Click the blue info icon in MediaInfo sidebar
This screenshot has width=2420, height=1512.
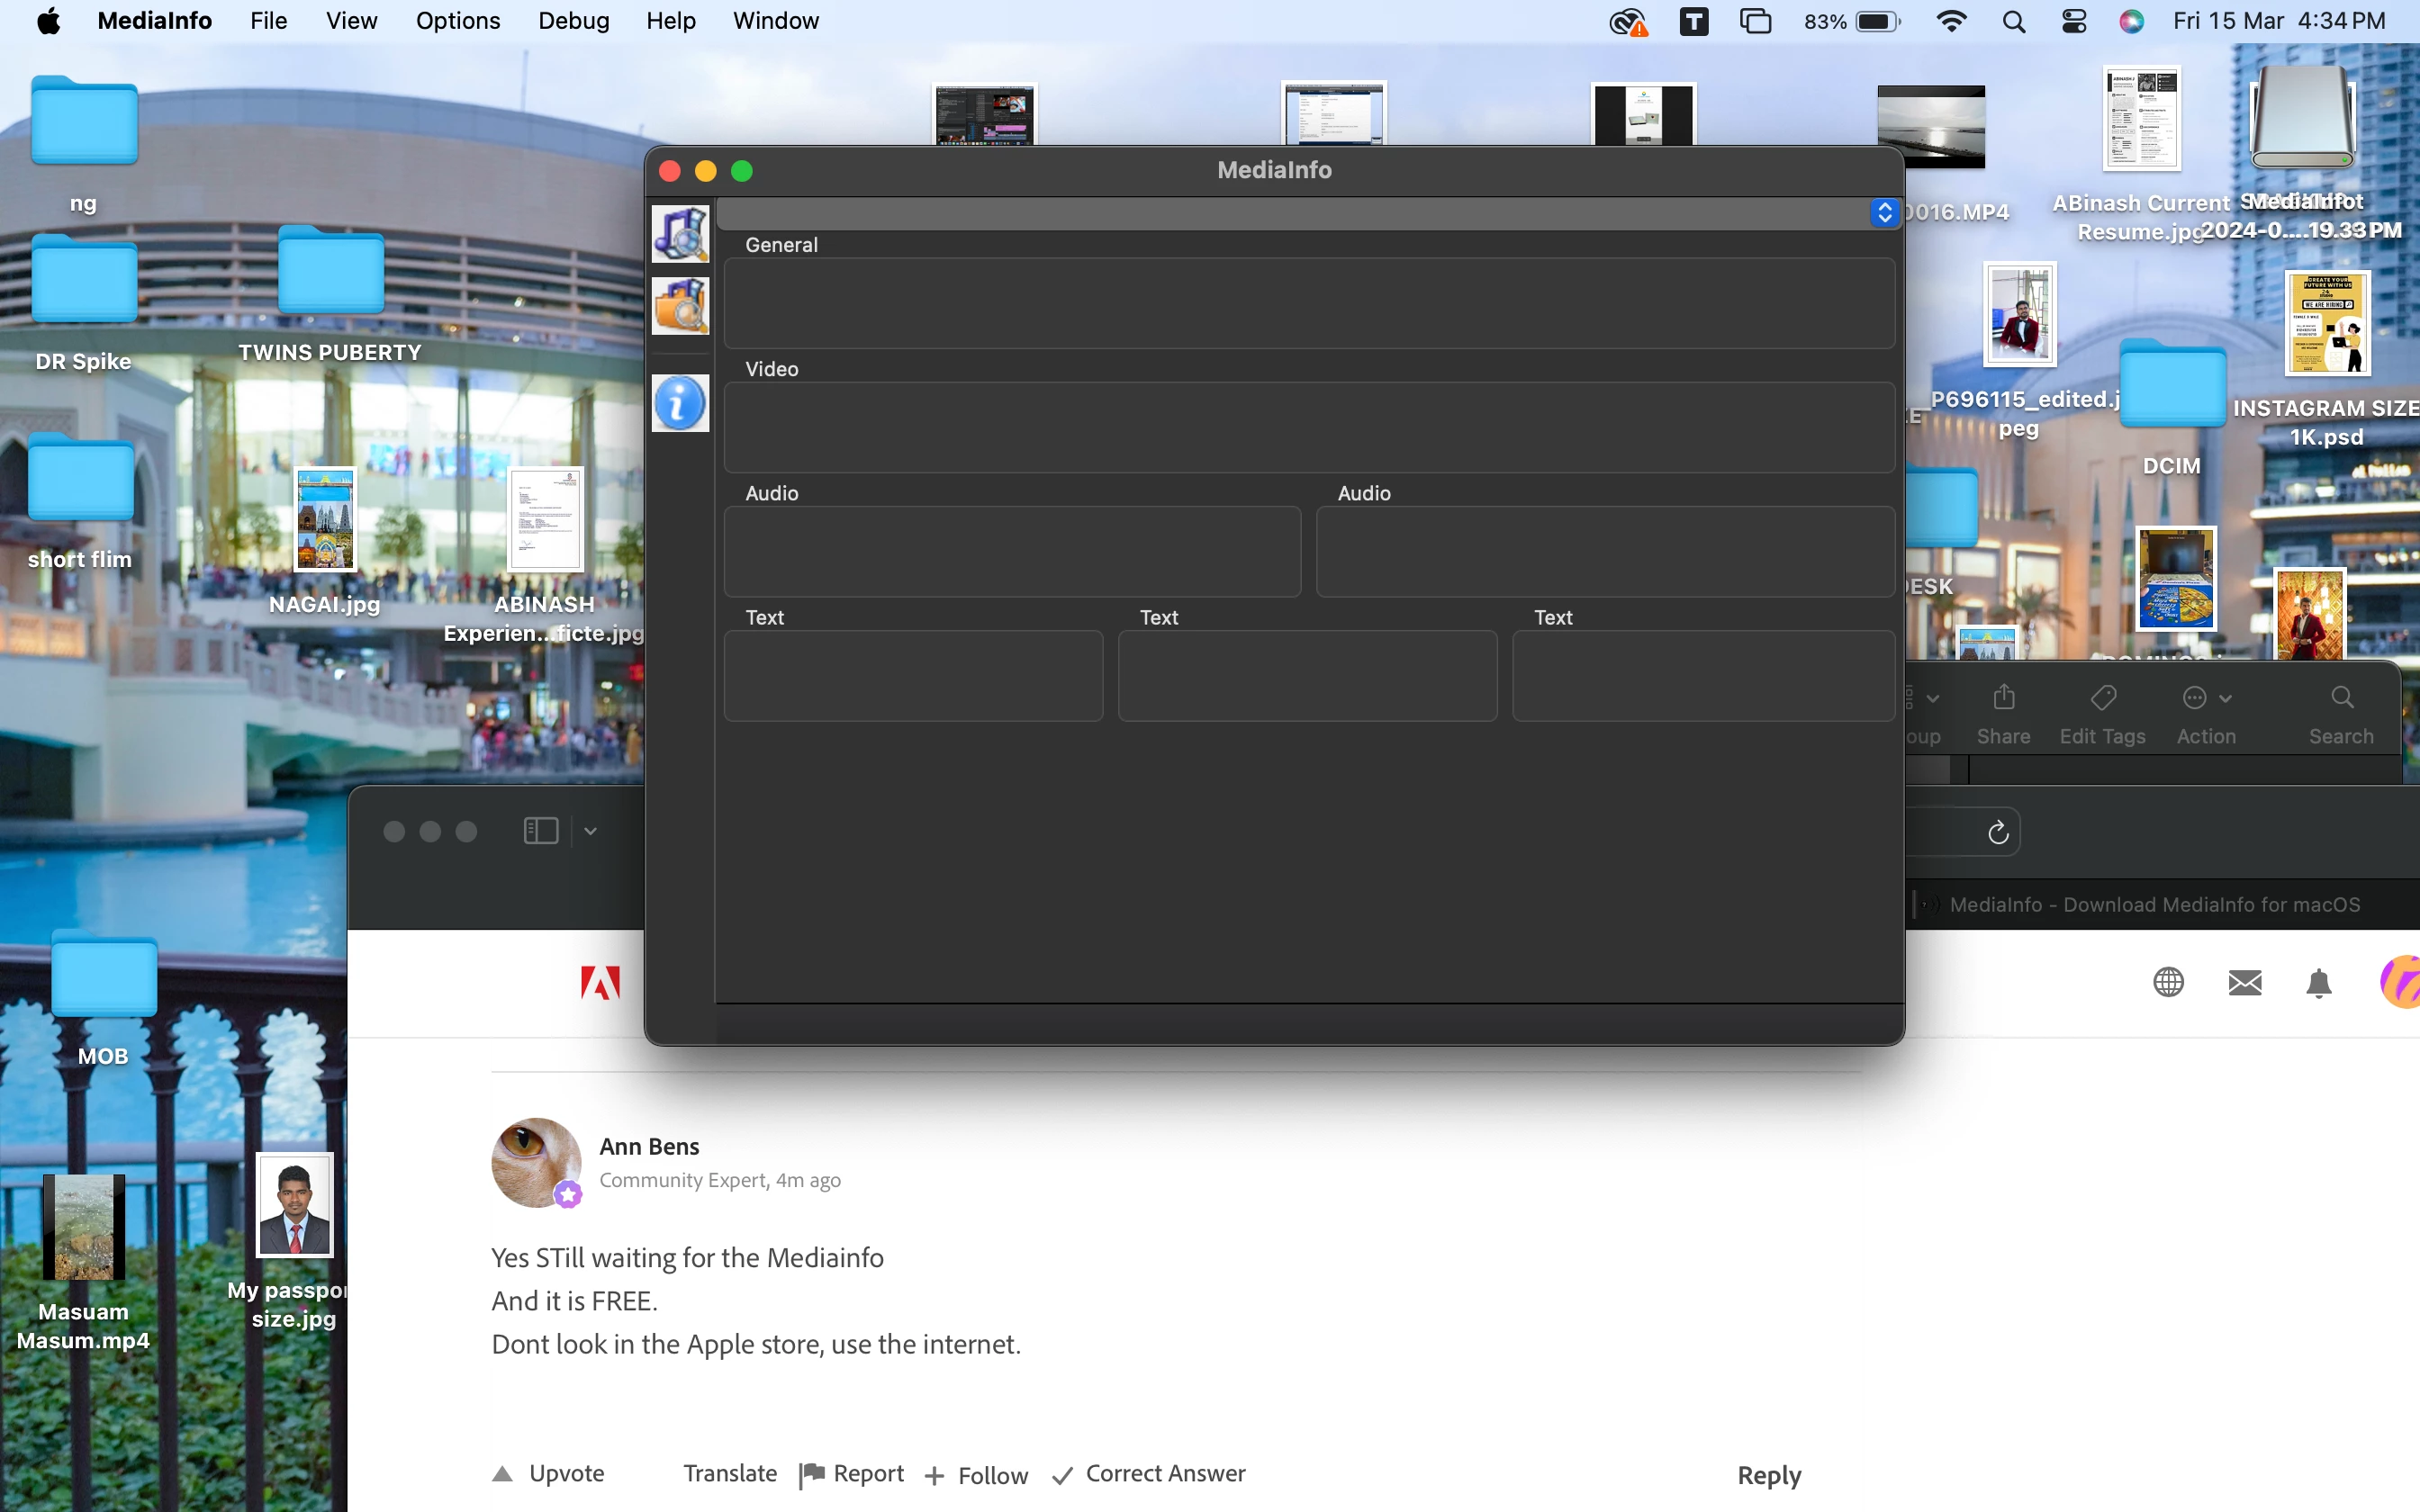click(680, 403)
